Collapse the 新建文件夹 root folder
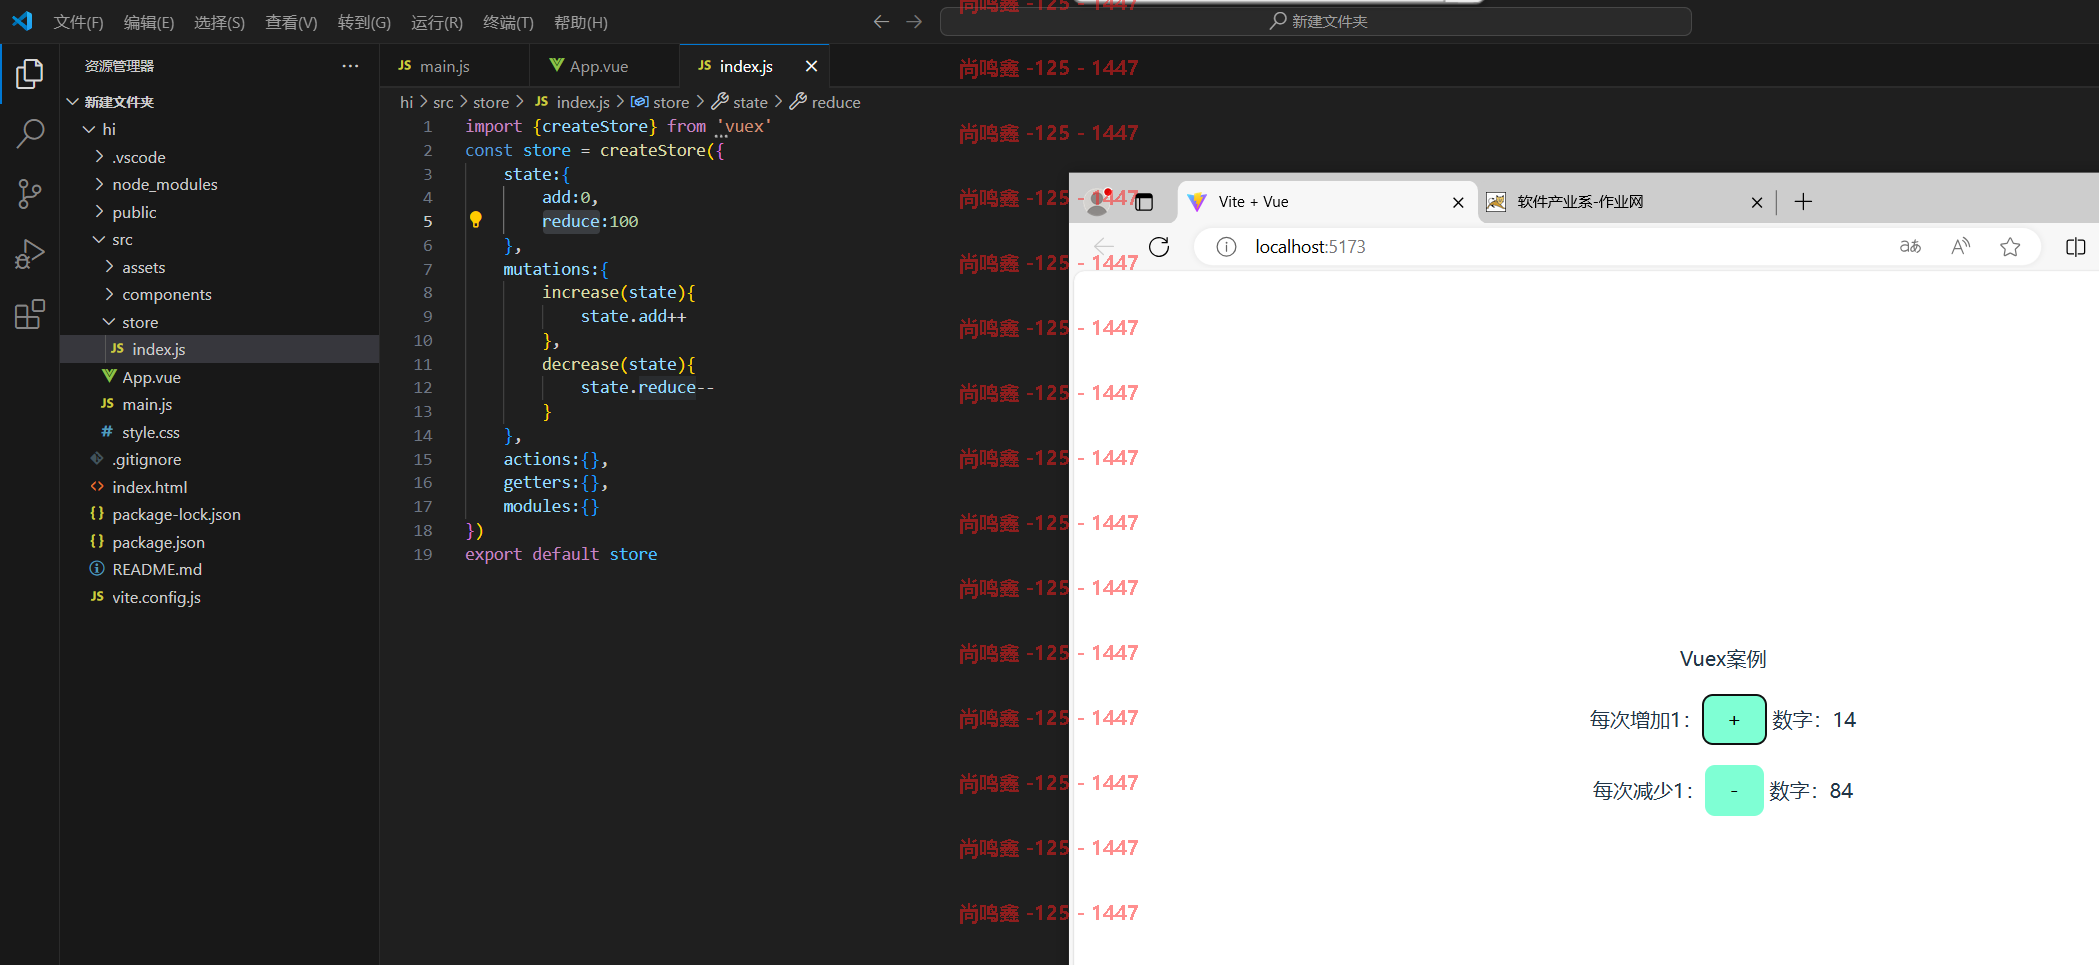The image size is (2099, 965). (x=73, y=102)
